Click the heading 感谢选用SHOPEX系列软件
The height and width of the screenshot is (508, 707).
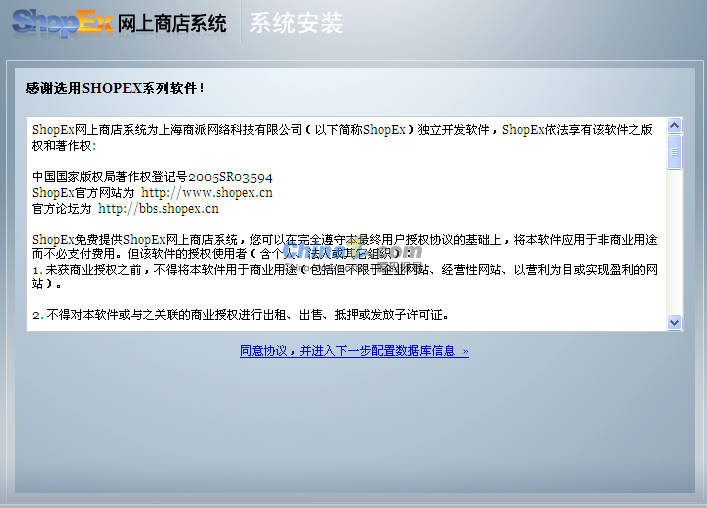click(x=115, y=88)
